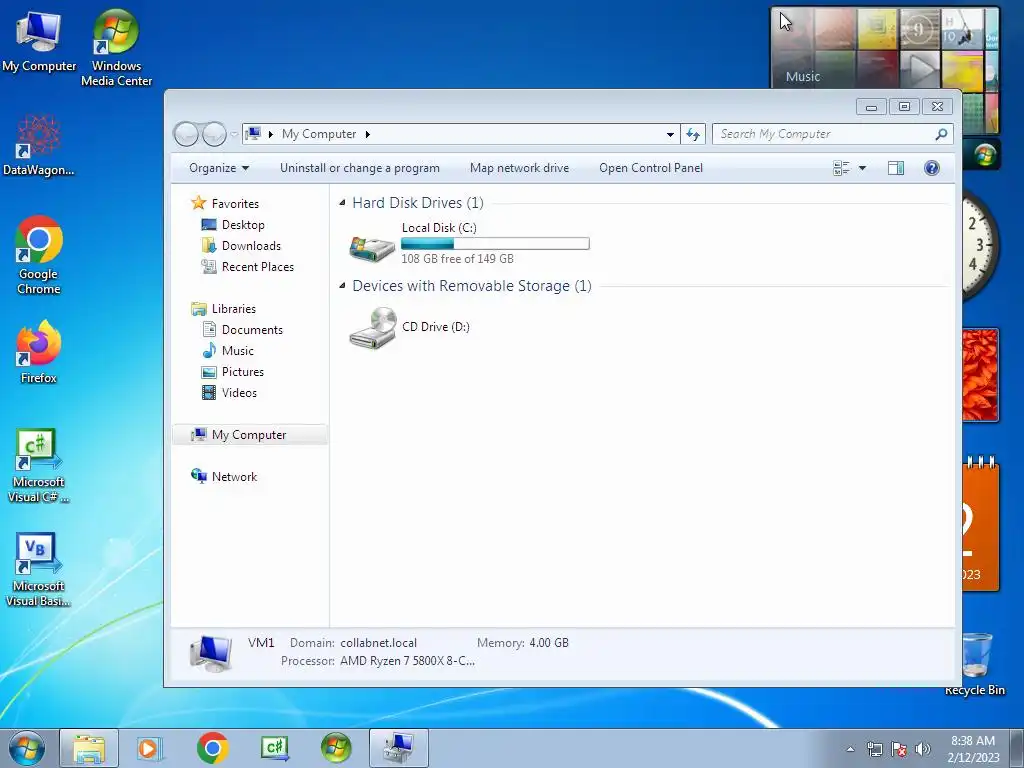Open Microsoft Visual C# desktop shortcut

pyautogui.click(x=39, y=465)
